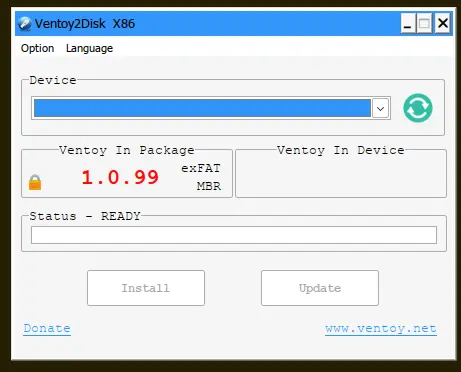The width and height of the screenshot is (461, 372).
Task: Click the Status - READY label
Action: click(x=85, y=216)
